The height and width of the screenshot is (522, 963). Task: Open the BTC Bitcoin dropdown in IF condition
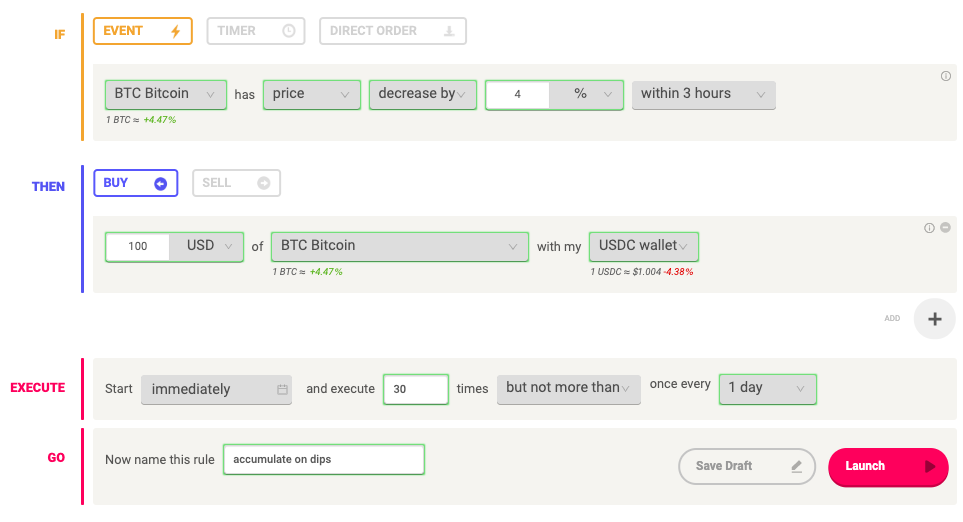[166, 95]
